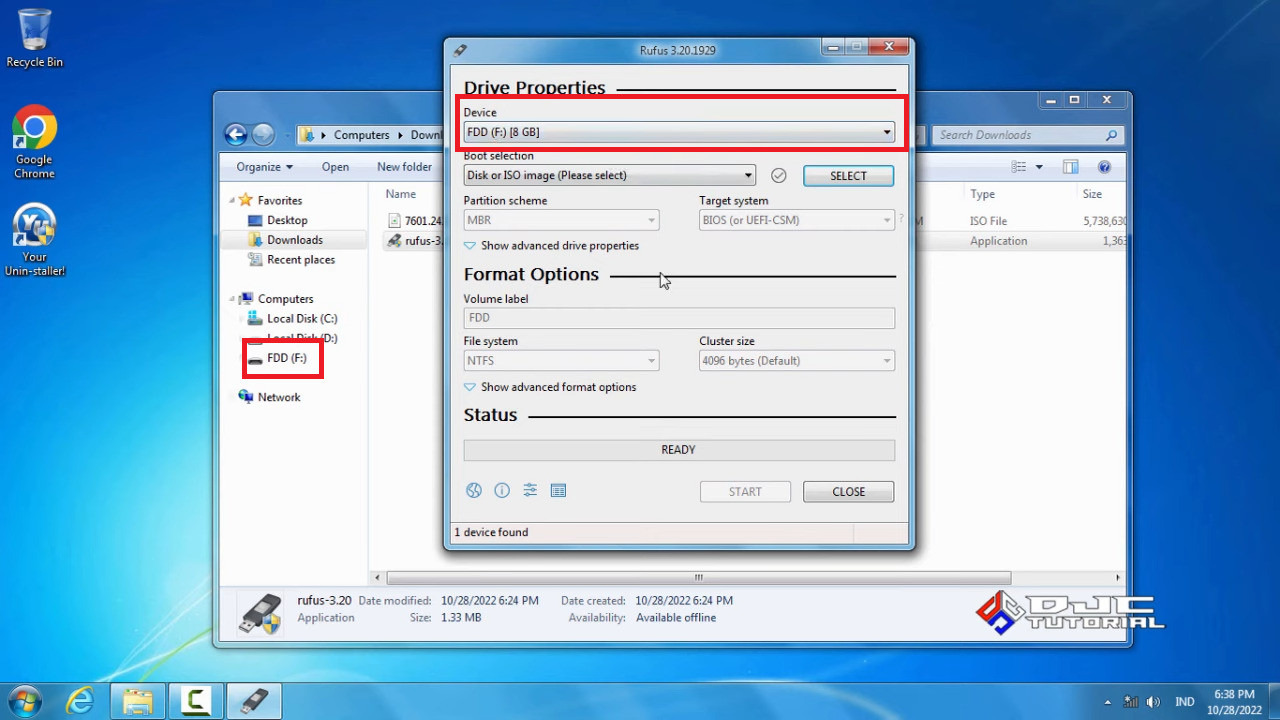Launch Internet Explorer from taskbar

(x=80, y=701)
